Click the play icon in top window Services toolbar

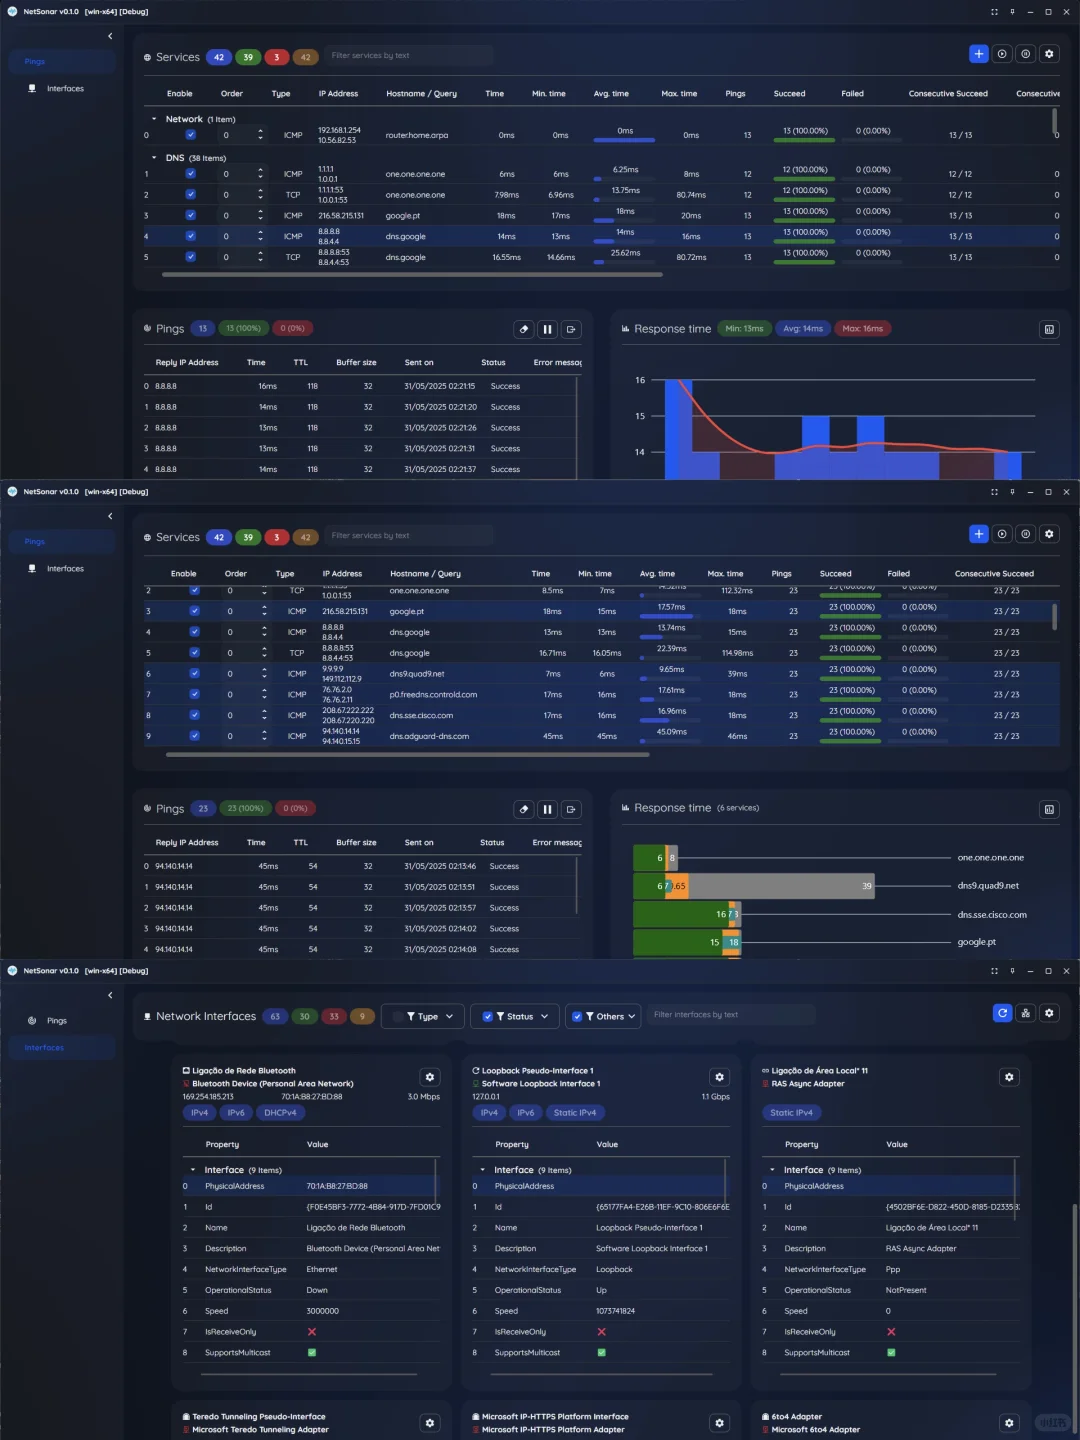click(1002, 54)
